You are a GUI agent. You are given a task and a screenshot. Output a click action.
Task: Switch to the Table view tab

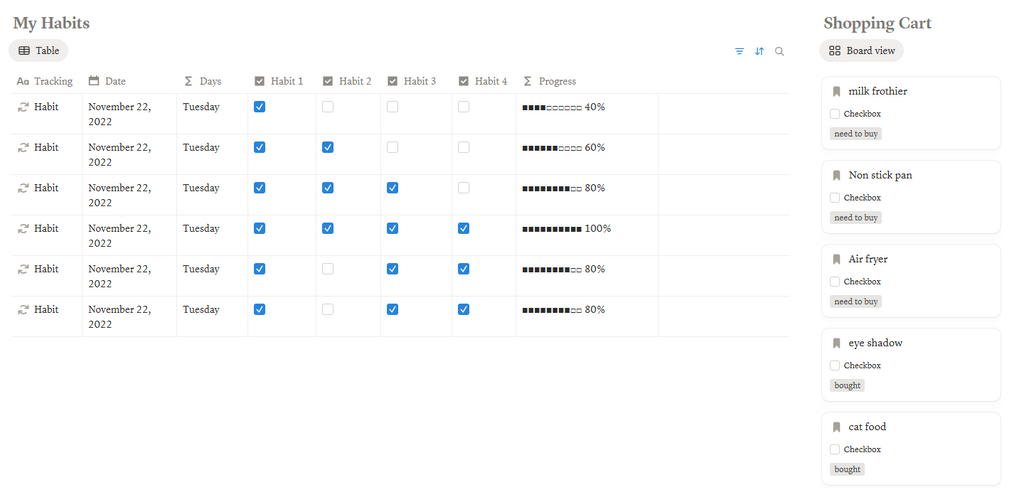(x=39, y=50)
